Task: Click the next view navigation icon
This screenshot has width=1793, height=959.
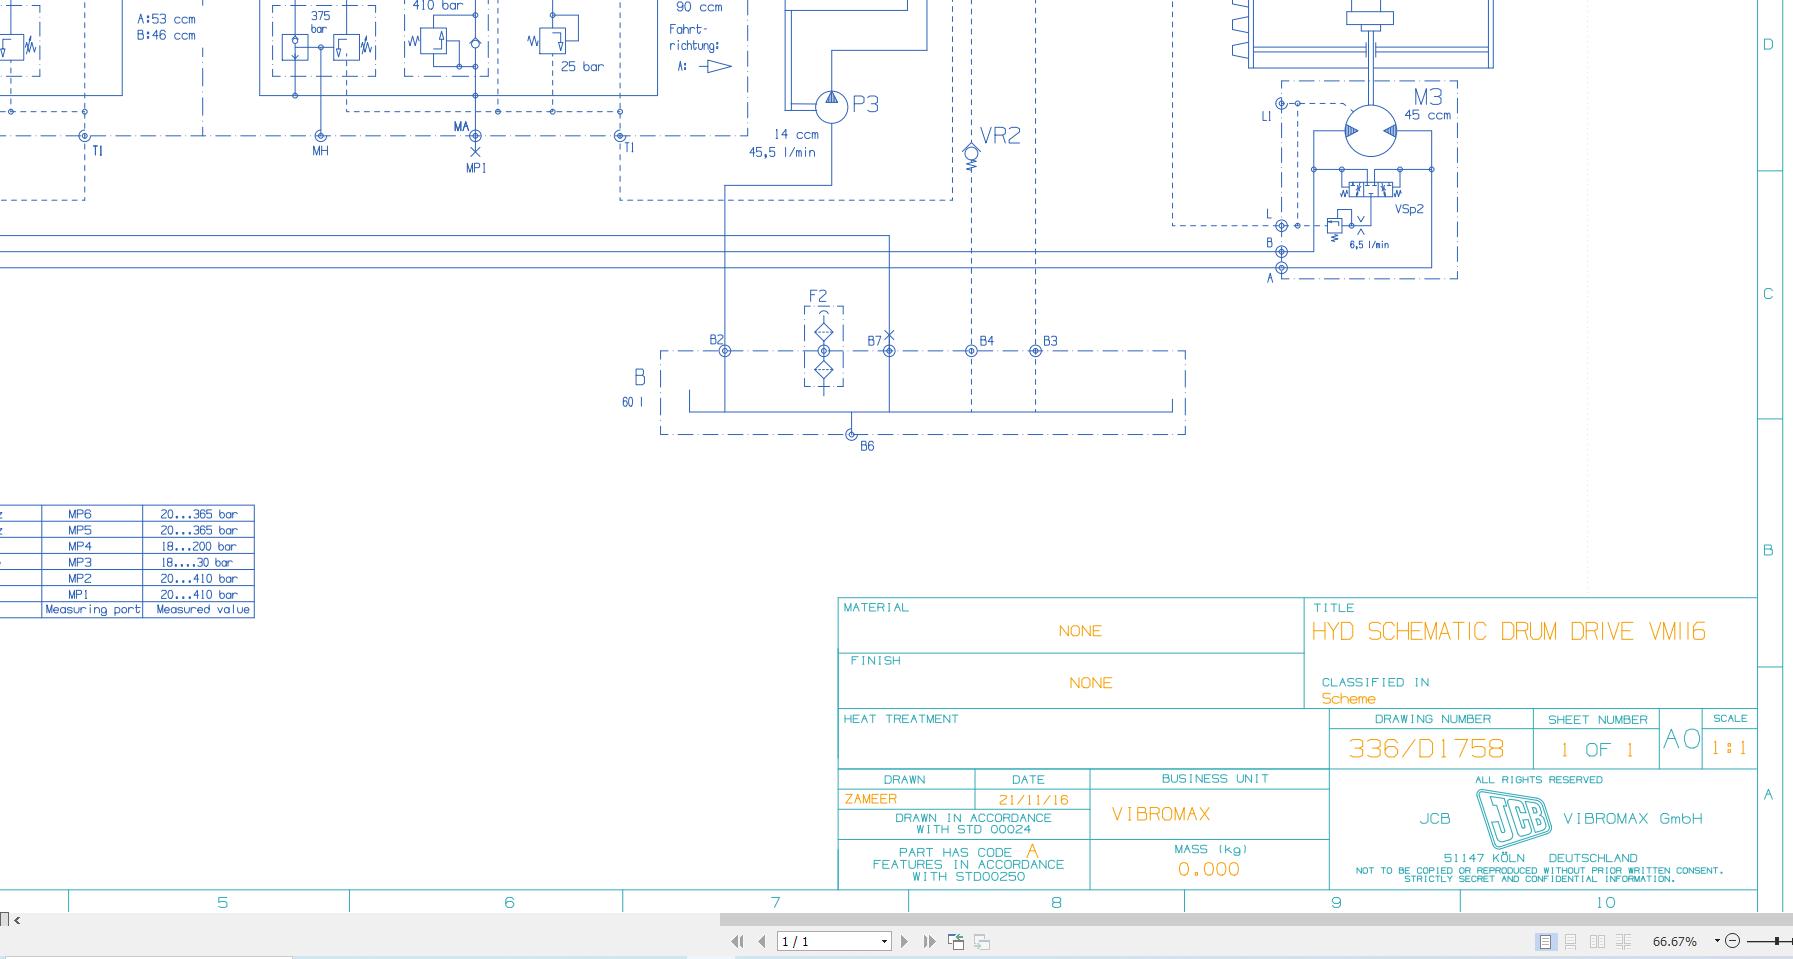Action: (x=982, y=941)
